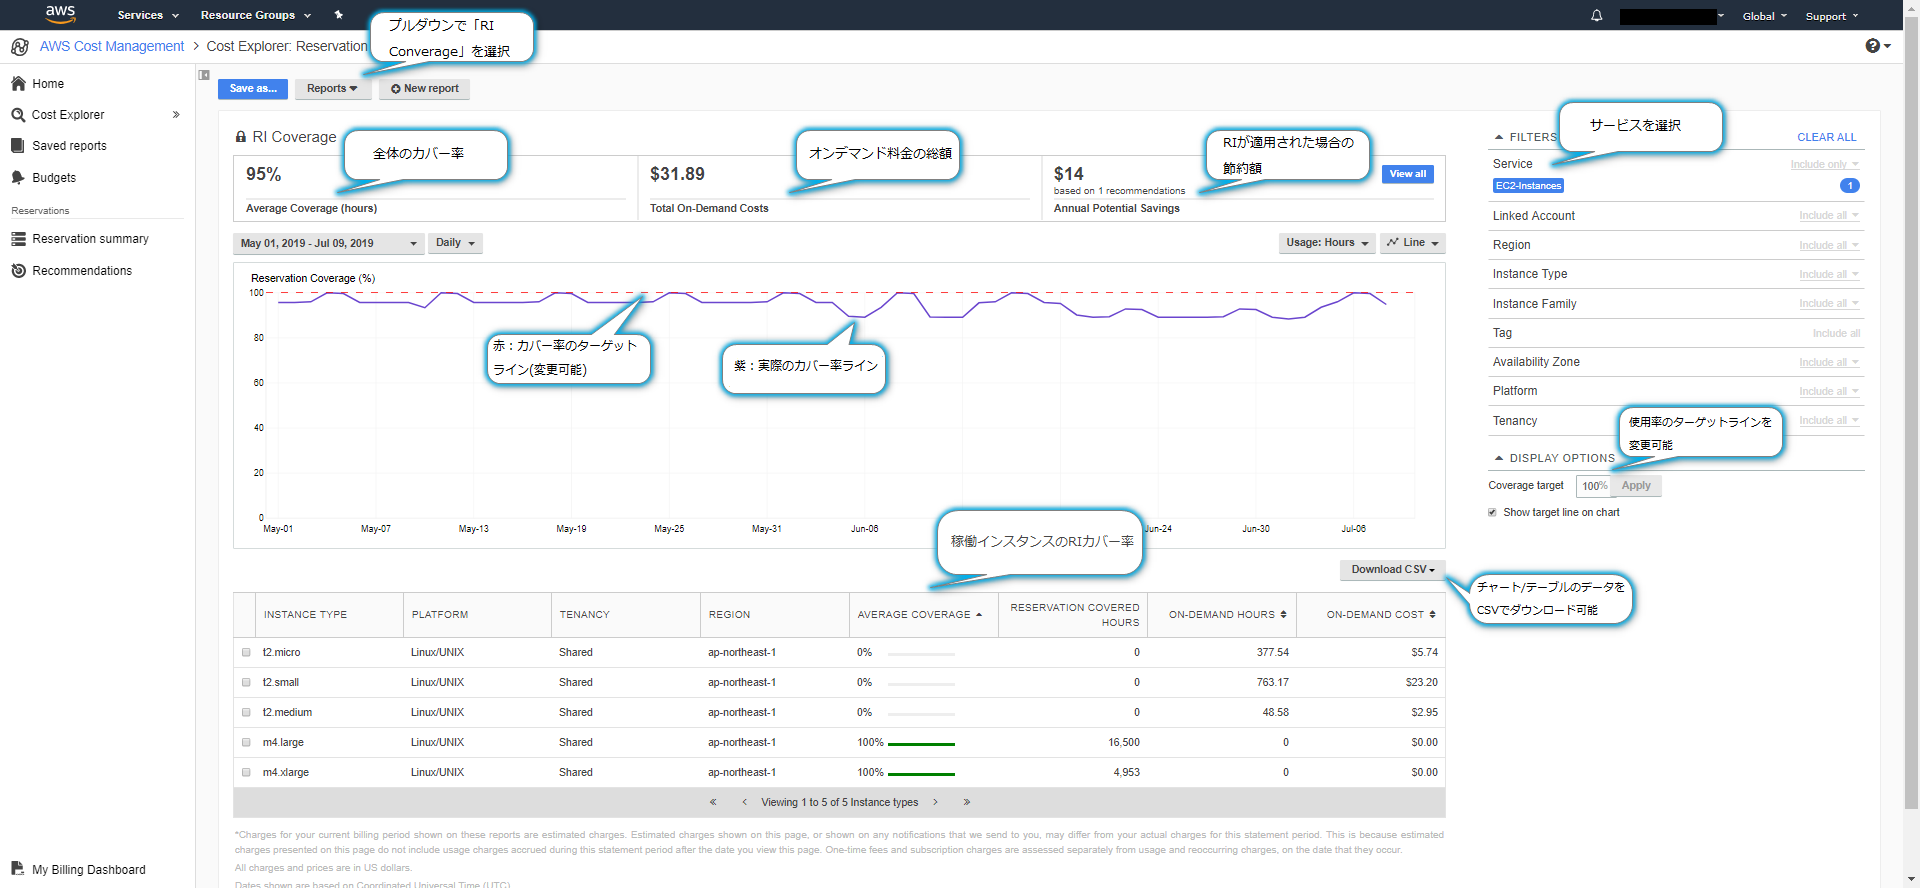The image size is (1920, 888).
Task: Click the Cost Management logo icon
Action: pos(20,47)
